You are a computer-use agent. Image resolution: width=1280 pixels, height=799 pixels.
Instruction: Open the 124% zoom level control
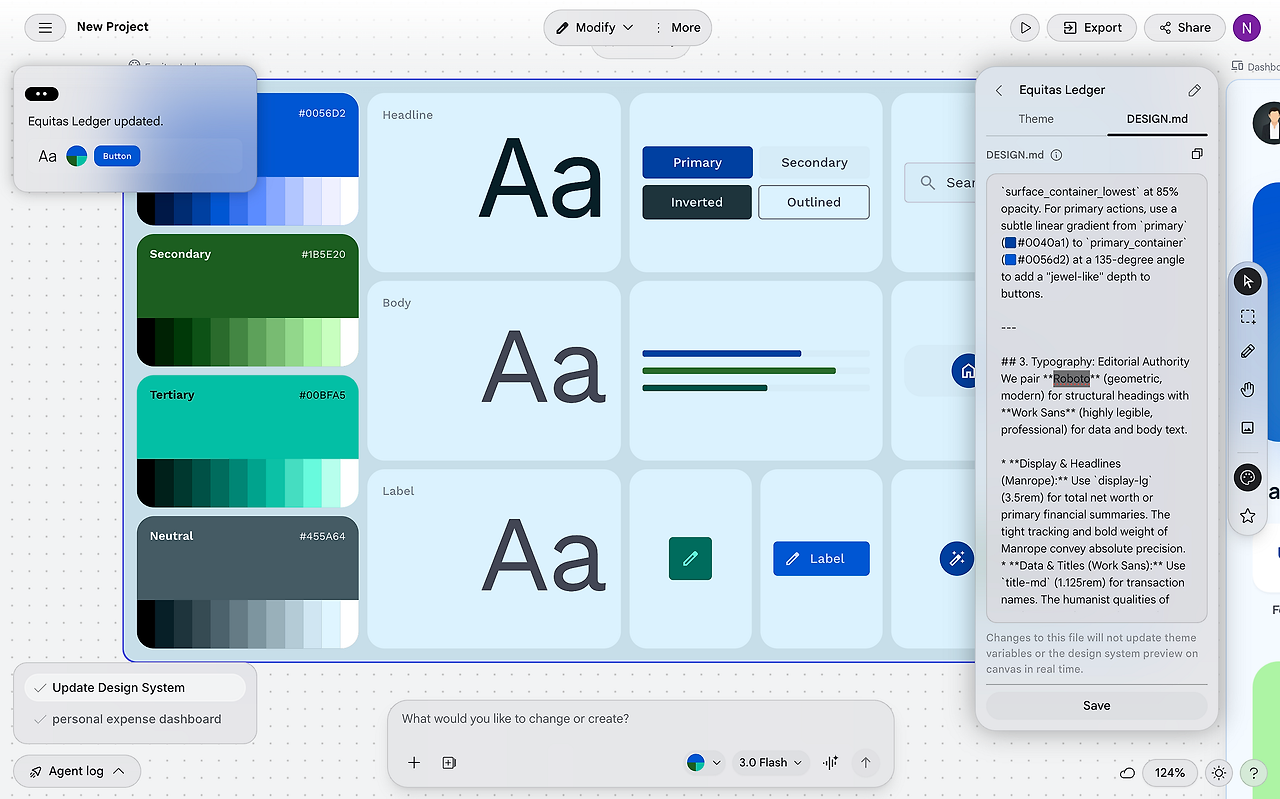tap(1170, 773)
